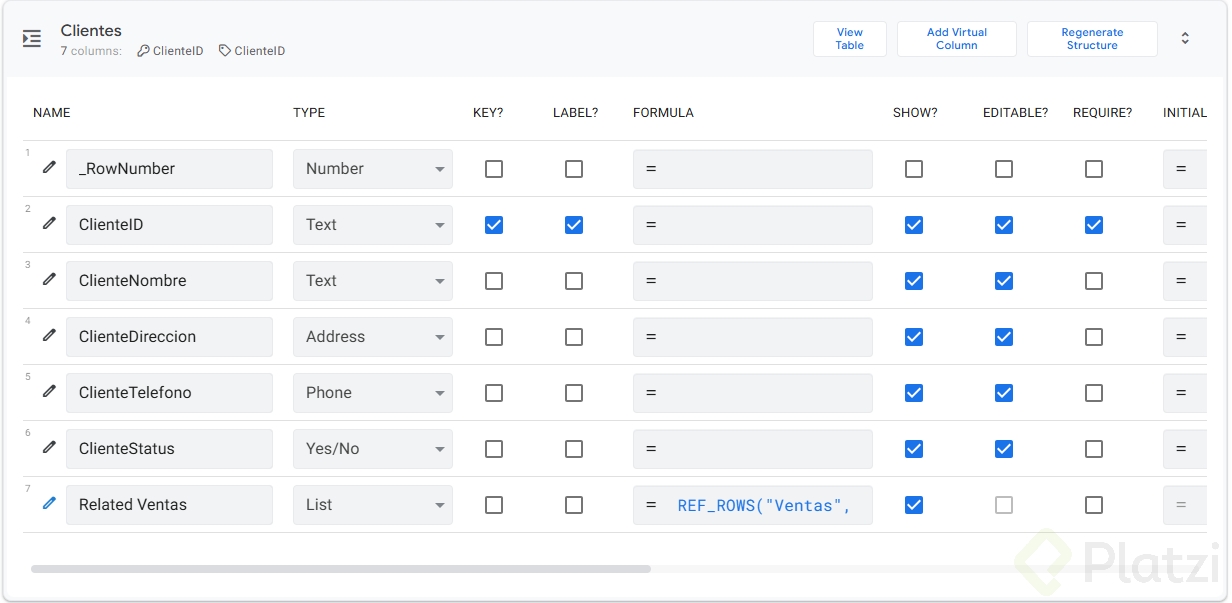Collapse the Clientes table with expander arrows
The image size is (1232, 603).
pos(1185,39)
